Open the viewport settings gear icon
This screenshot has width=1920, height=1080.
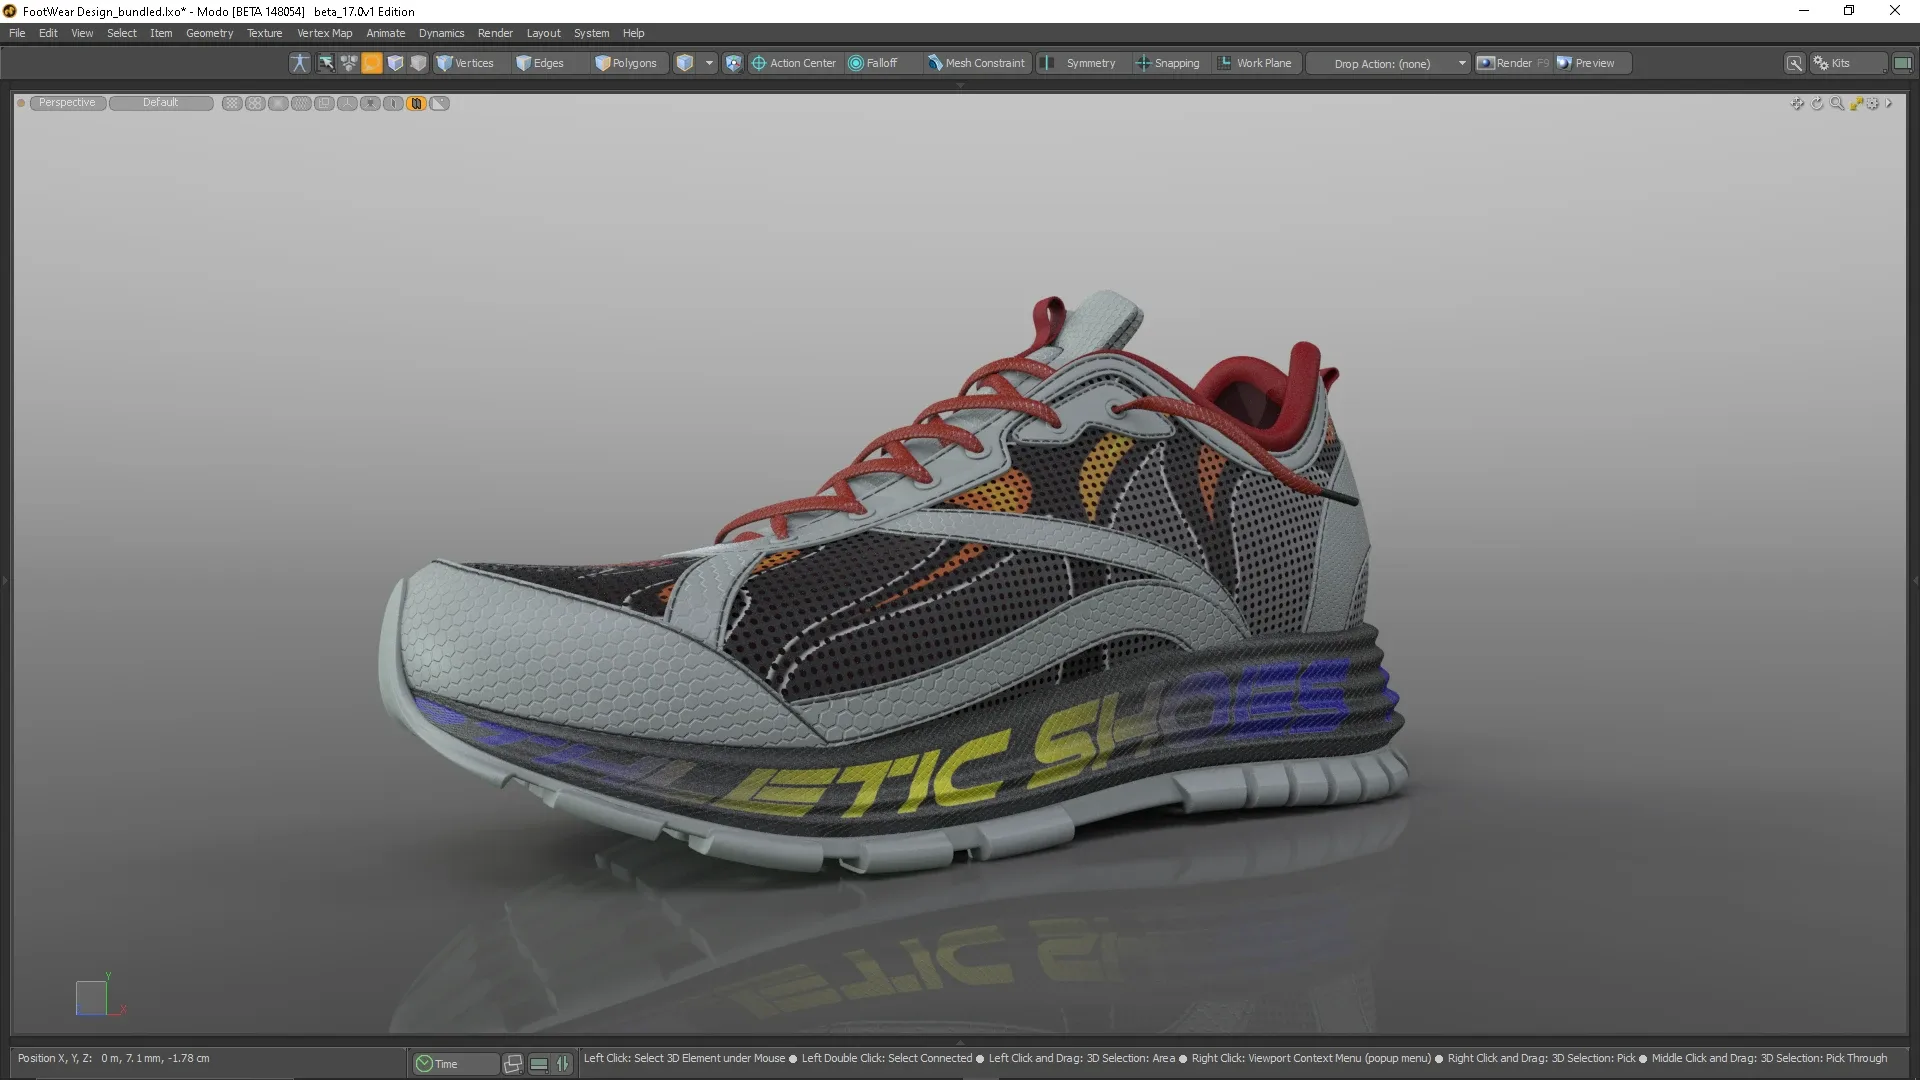point(1873,104)
